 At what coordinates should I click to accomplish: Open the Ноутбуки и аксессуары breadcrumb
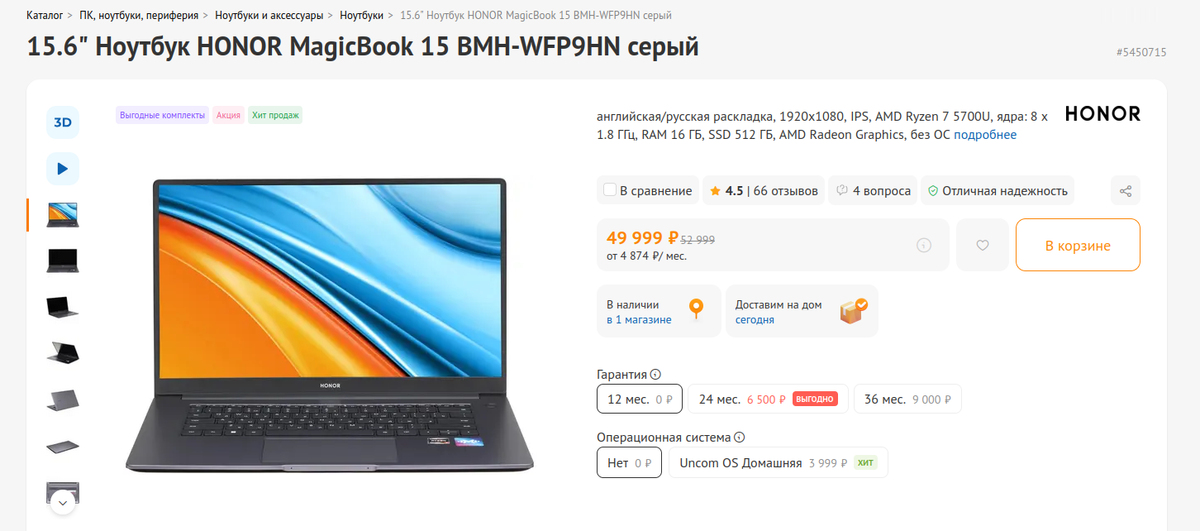point(270,16)
